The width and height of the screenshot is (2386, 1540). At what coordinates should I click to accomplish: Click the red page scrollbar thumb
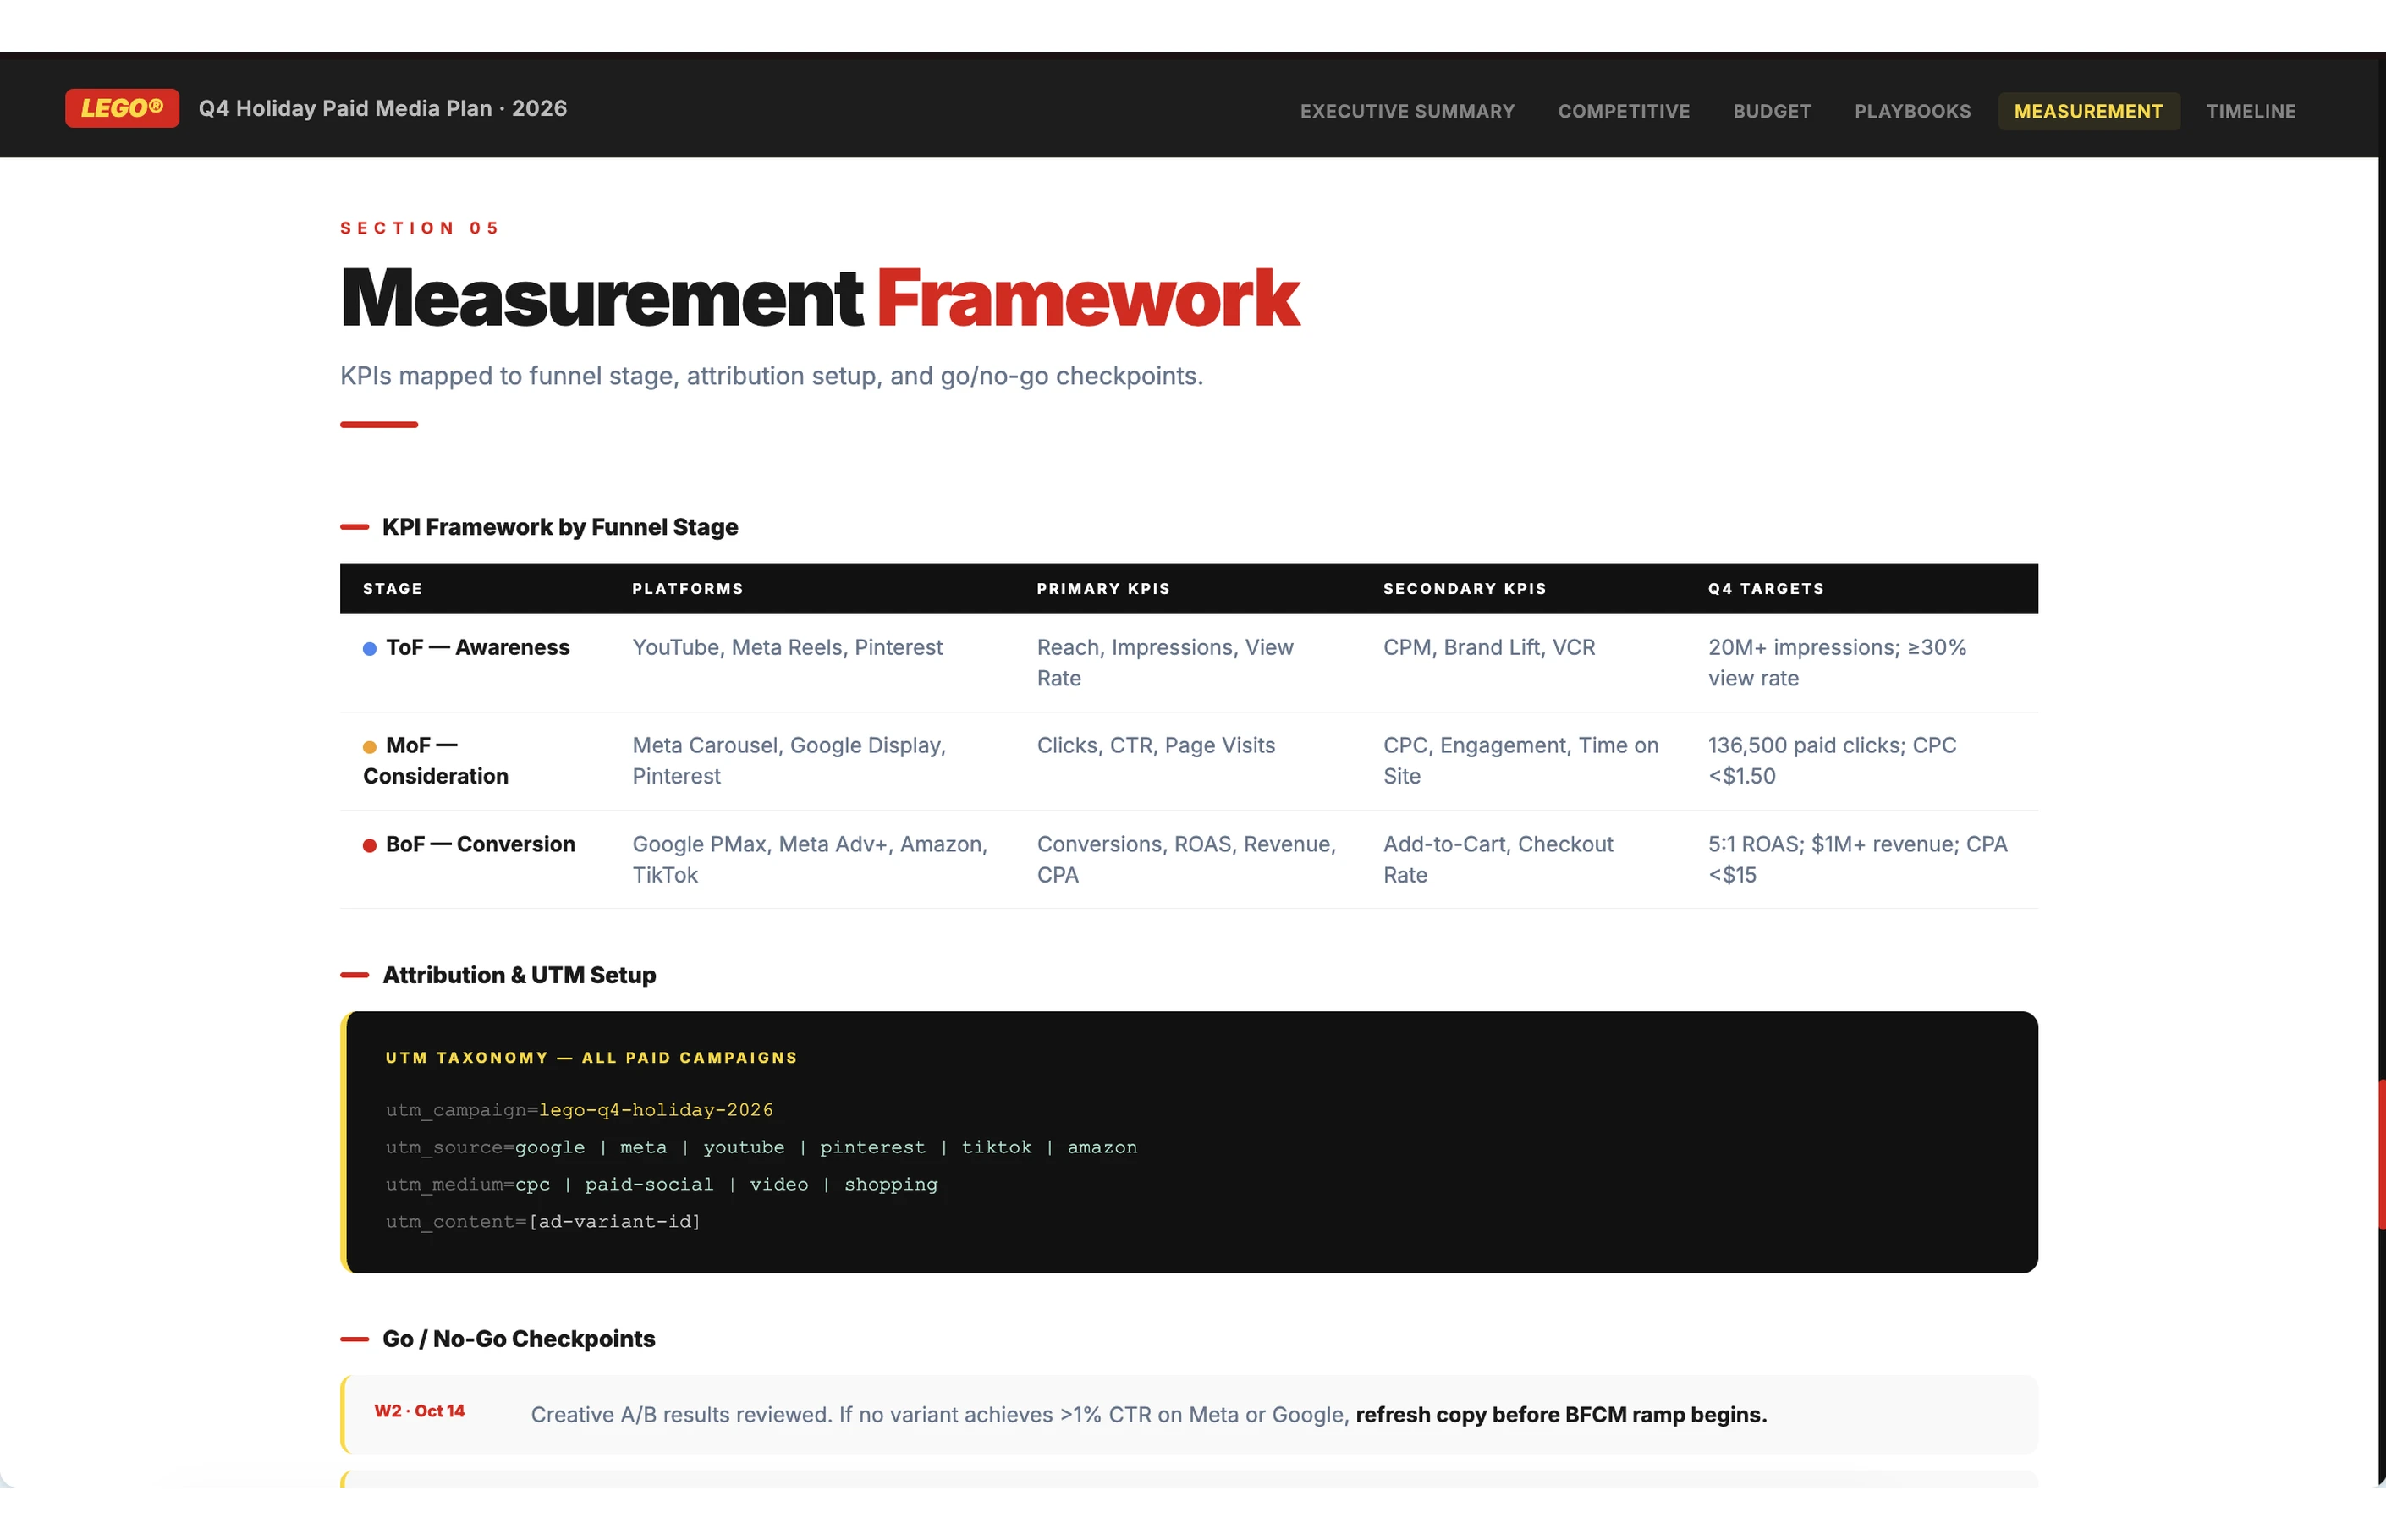coord(2381,1155)
